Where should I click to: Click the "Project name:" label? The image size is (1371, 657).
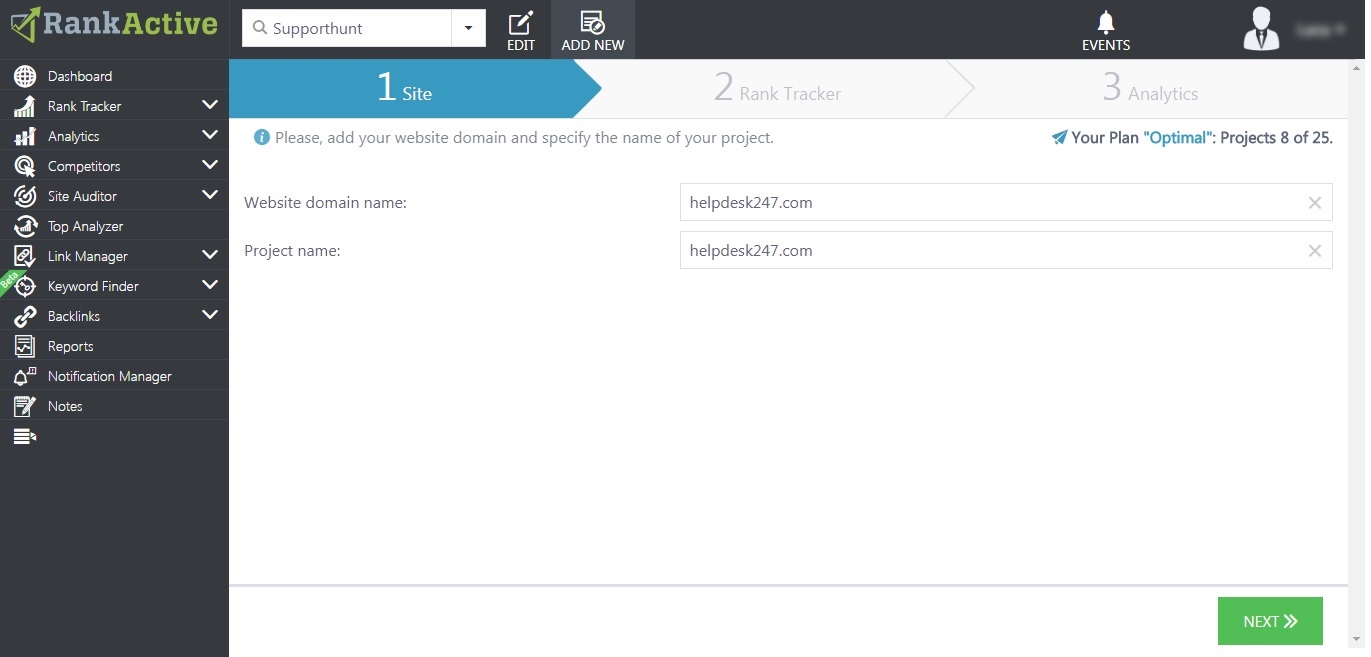coord(292,251)
